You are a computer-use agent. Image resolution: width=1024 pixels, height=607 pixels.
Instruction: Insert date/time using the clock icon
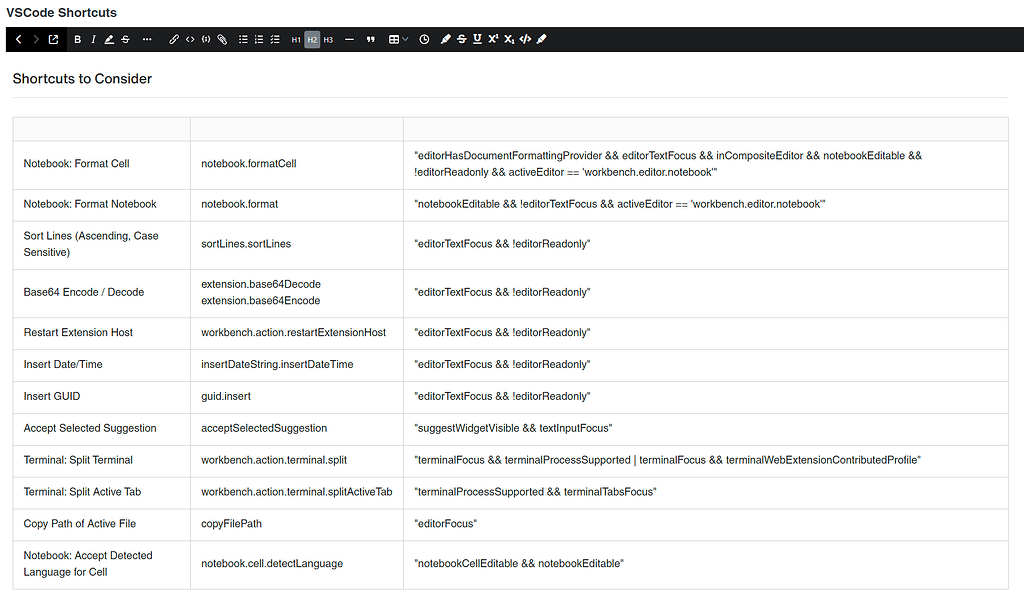(424, 39)
